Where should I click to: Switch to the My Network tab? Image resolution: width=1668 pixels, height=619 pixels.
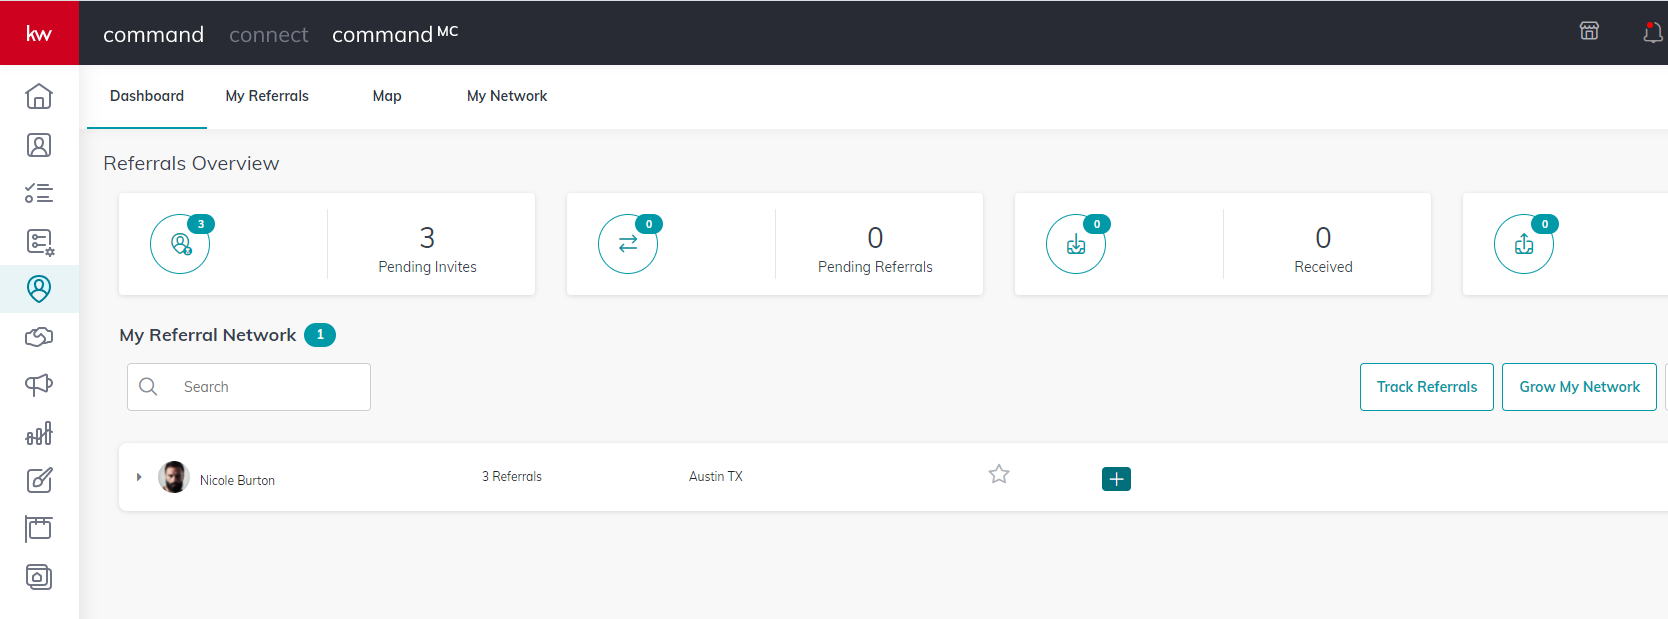tap(507, 96)
